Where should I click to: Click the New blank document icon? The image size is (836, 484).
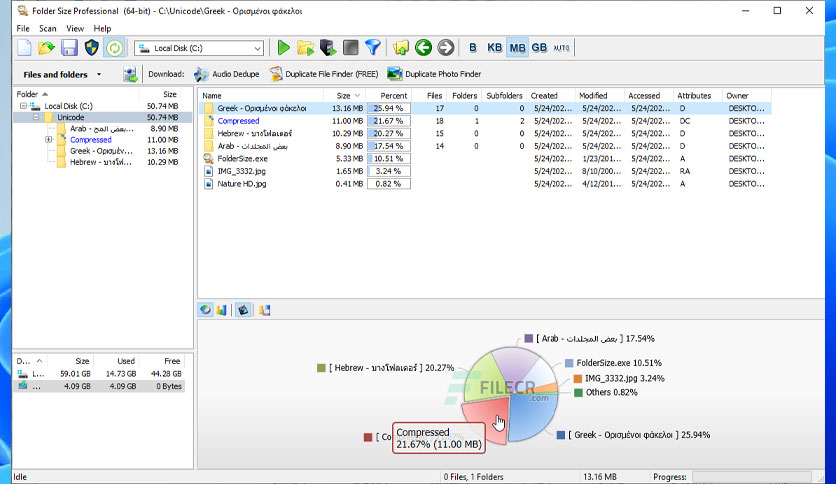25,48
